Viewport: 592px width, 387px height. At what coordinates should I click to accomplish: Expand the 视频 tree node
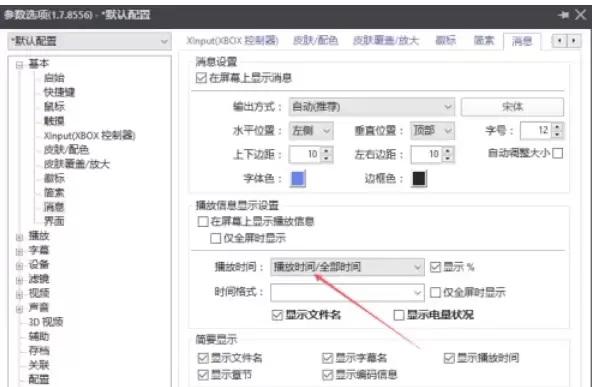pyautogui.click(x=20, y=294)
